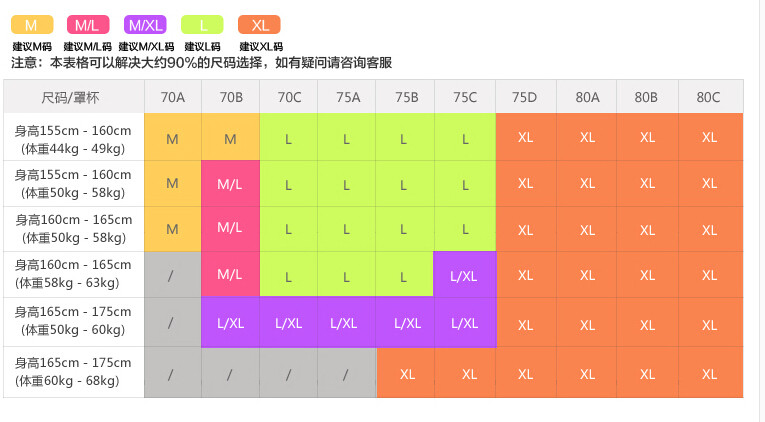The image size is (765, 422).
Task: Click the 80C column header
Action: point(709,97)
